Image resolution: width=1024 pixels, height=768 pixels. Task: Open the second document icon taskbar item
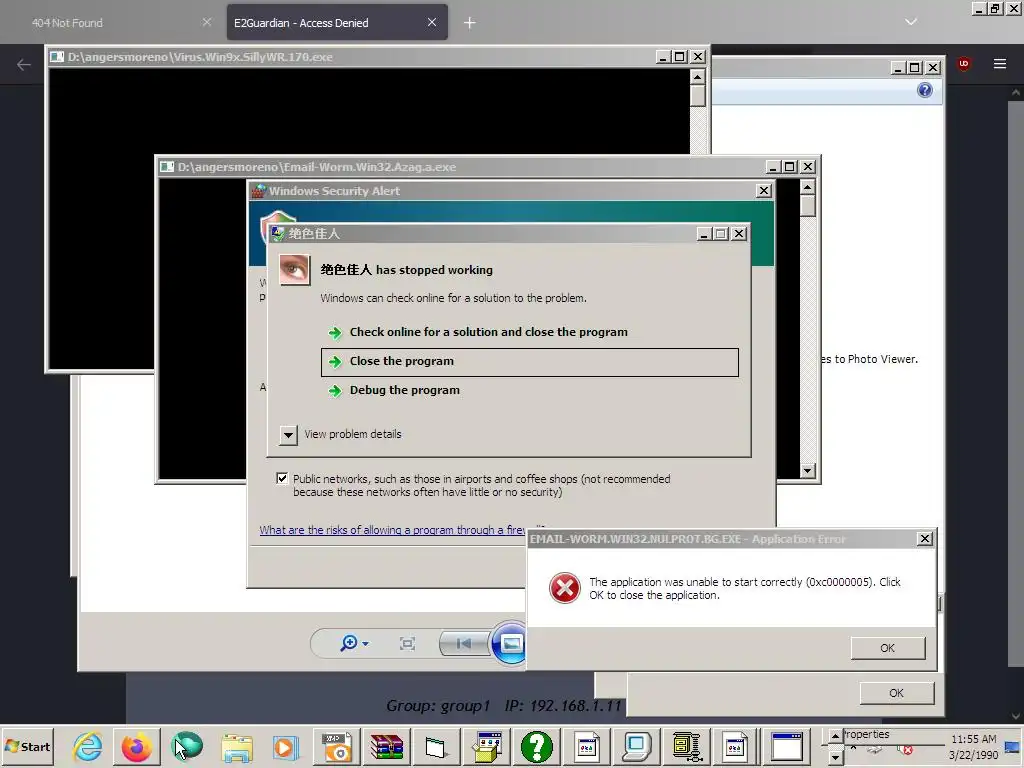(736, 747)
